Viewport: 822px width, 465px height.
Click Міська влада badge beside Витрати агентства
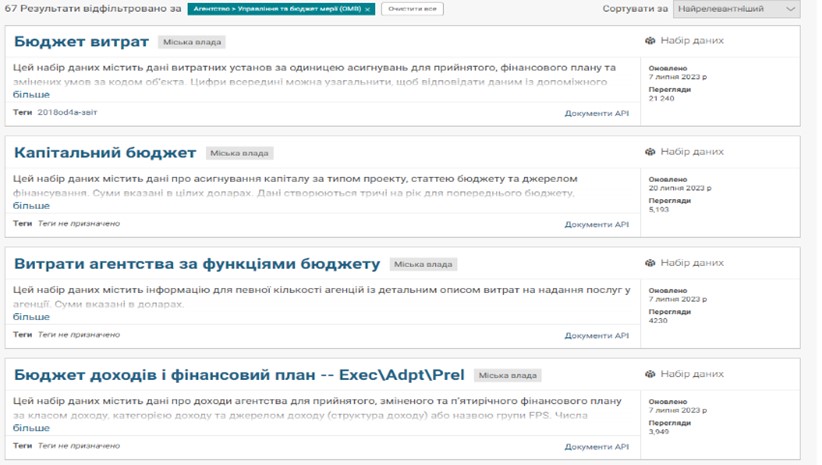pyautogui.click(x=423, y=264)
